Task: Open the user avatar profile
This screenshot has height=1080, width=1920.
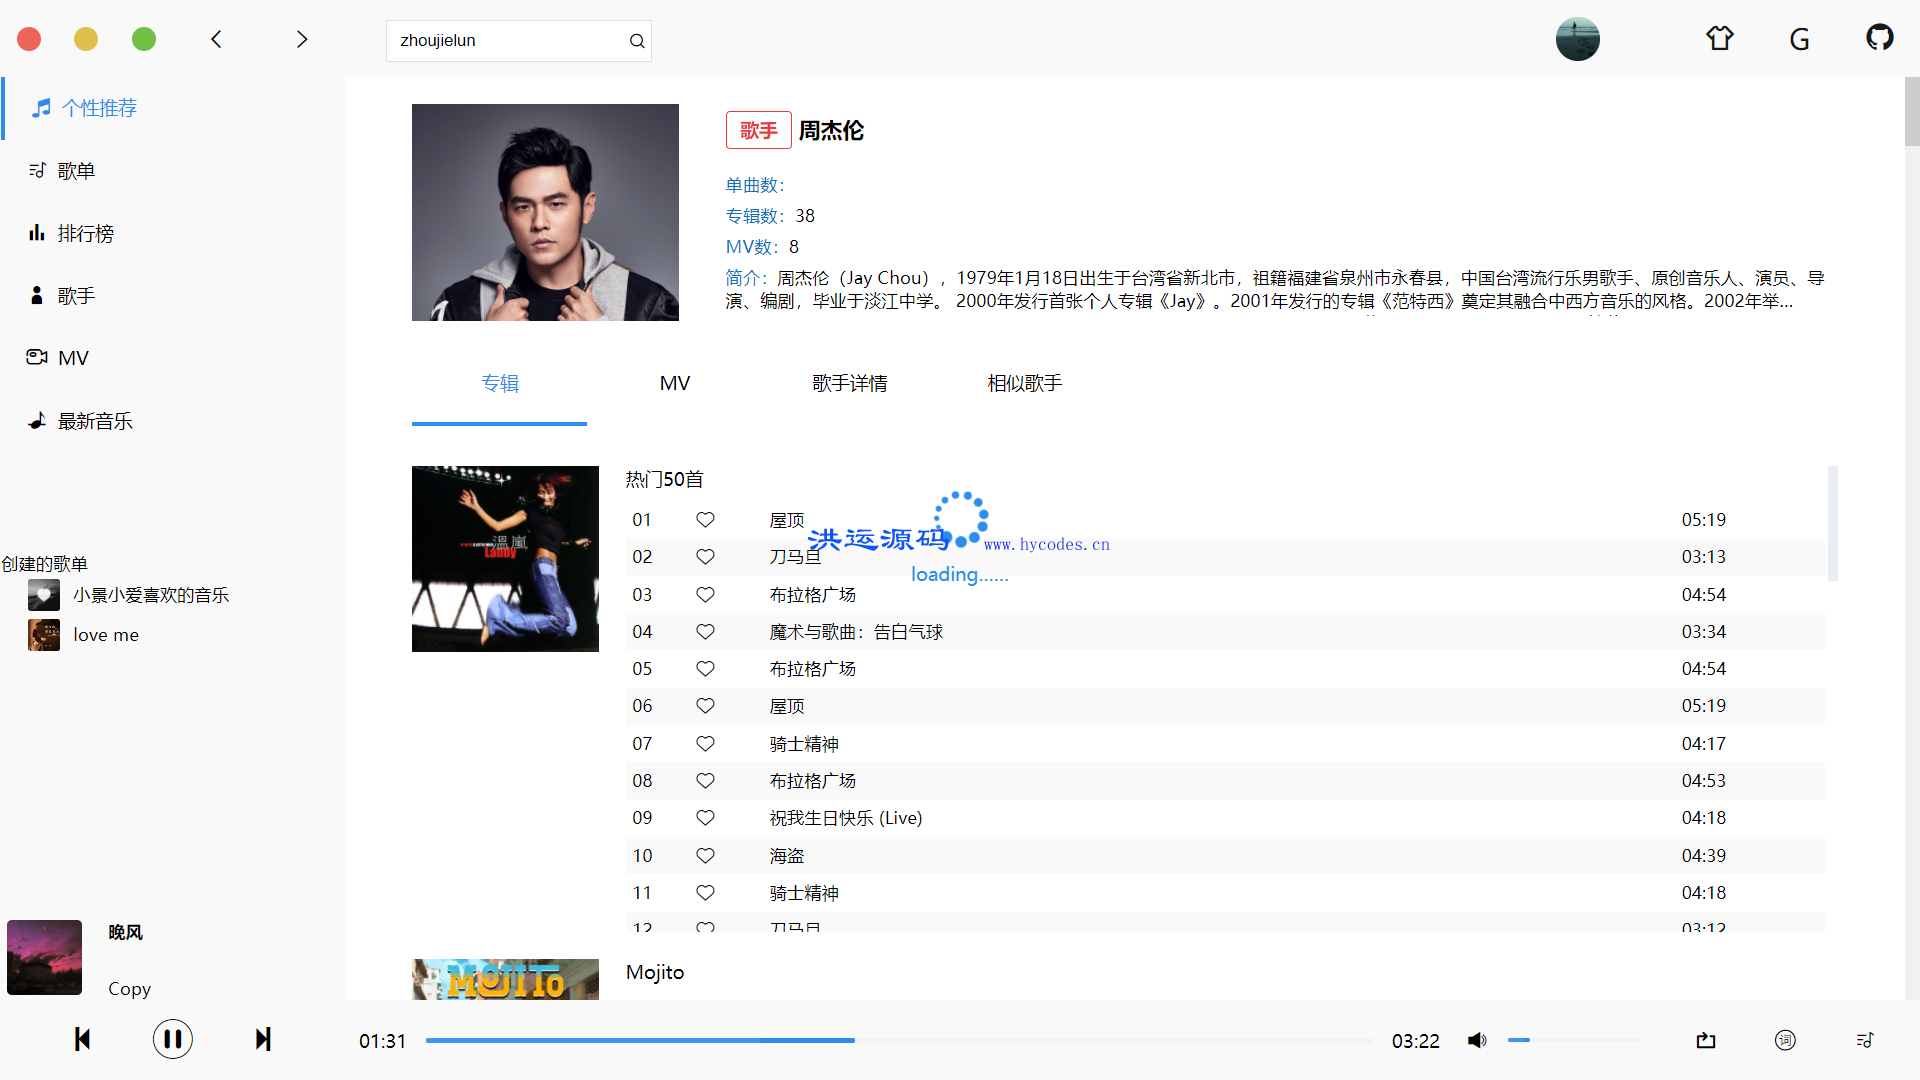Action: coord(1578,39)
